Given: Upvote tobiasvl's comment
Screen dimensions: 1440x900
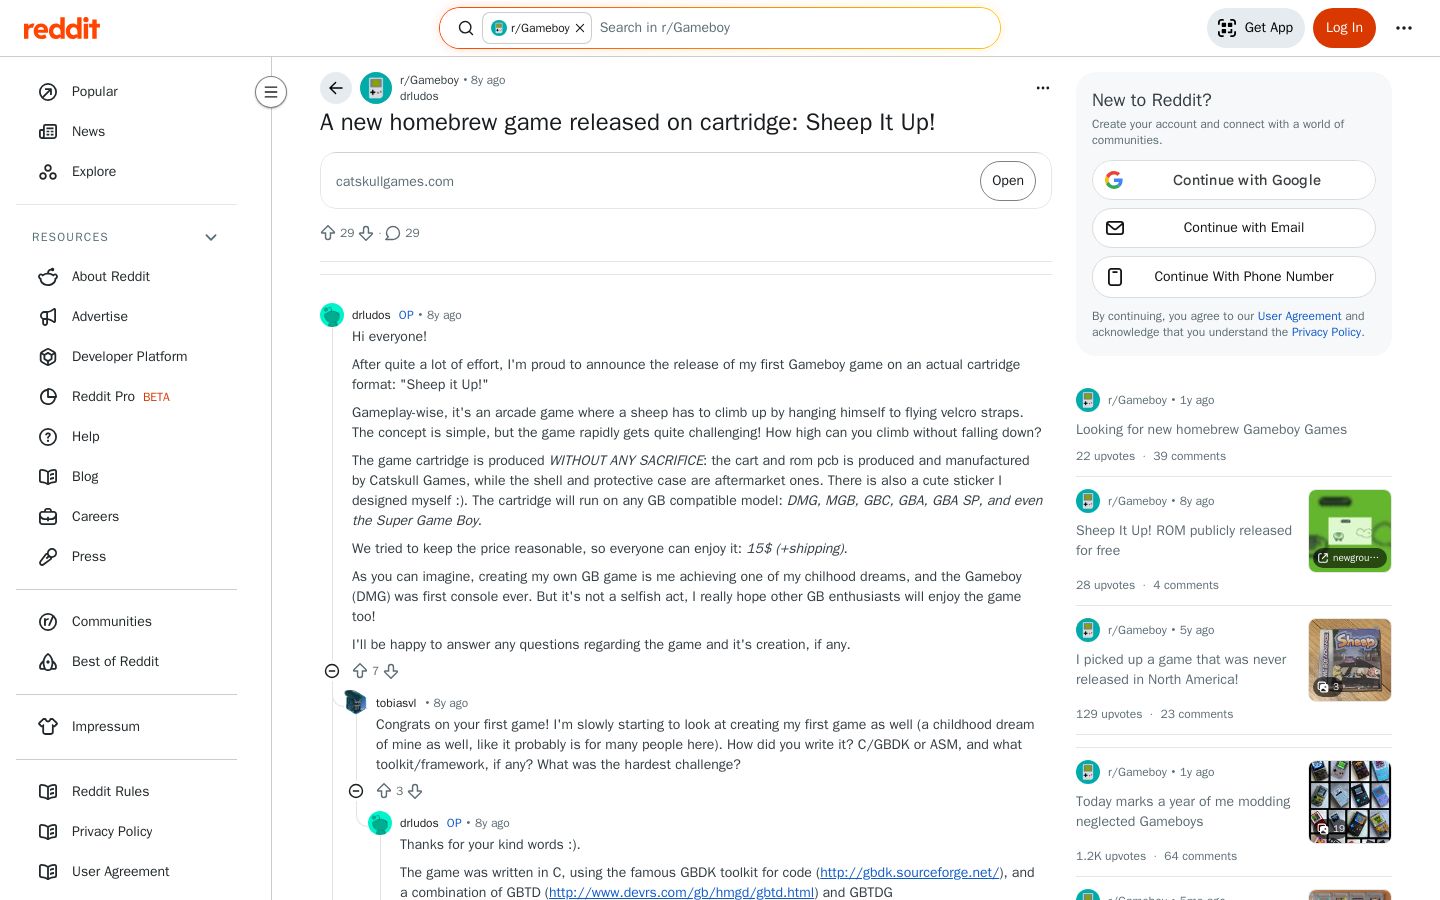Looking at the screenshot, I should [384, 791].
